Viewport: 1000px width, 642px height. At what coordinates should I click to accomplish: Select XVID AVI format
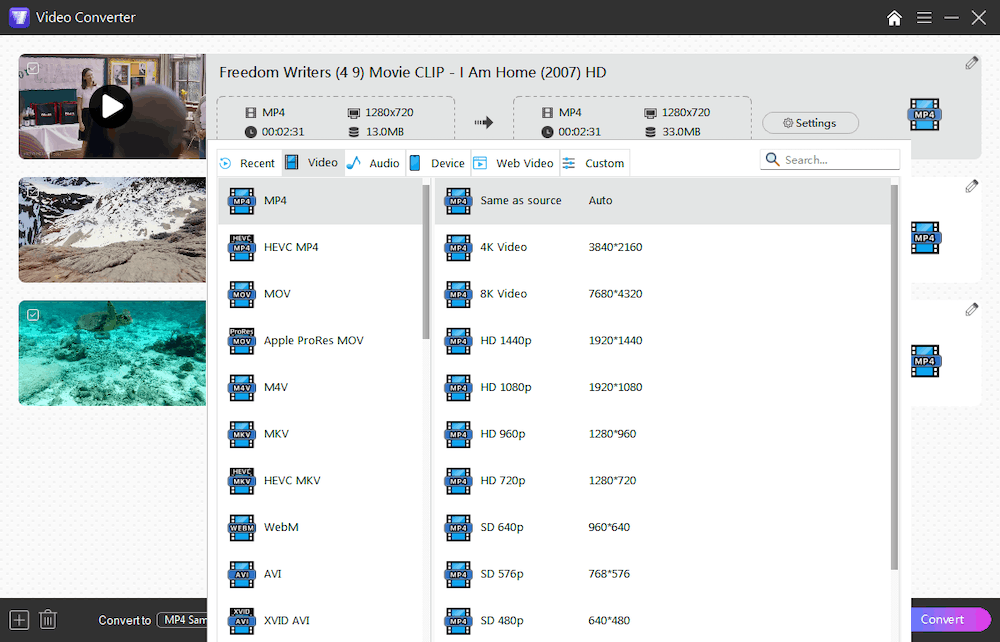click(320, 620)
